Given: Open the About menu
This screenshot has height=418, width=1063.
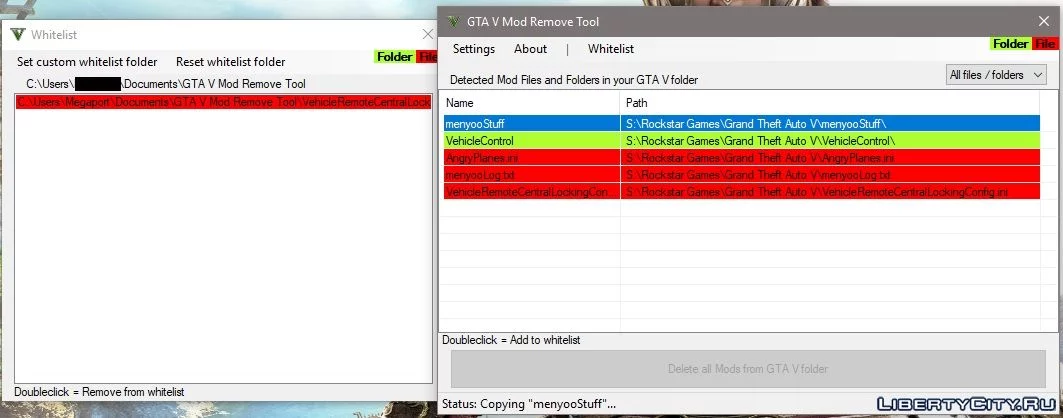Looking at the screenshot, I should pos(530,49).
